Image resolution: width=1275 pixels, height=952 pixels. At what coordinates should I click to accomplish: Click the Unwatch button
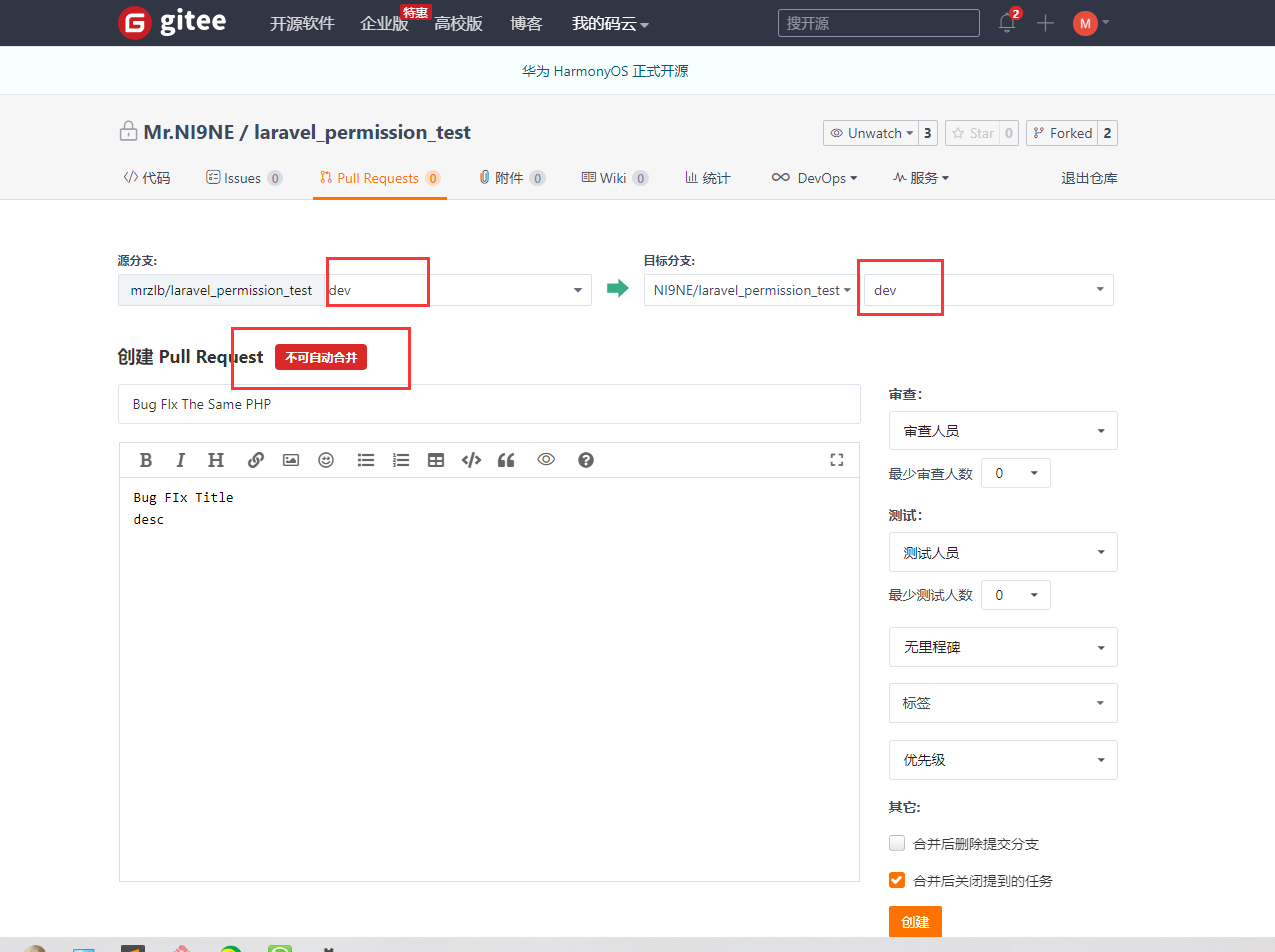coord(868,133)
